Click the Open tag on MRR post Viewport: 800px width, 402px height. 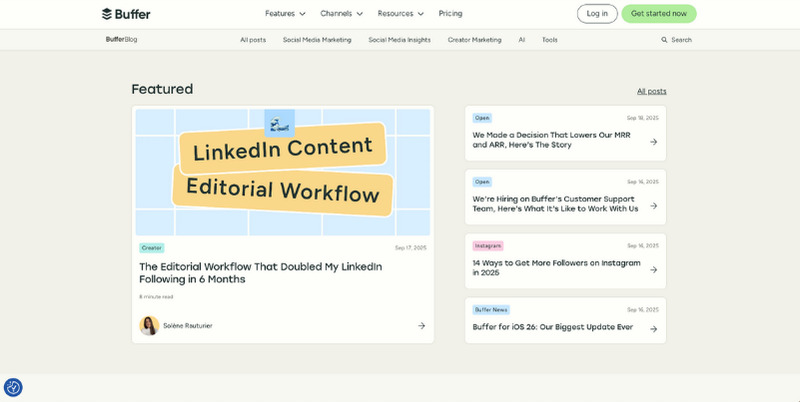point(482,118)
